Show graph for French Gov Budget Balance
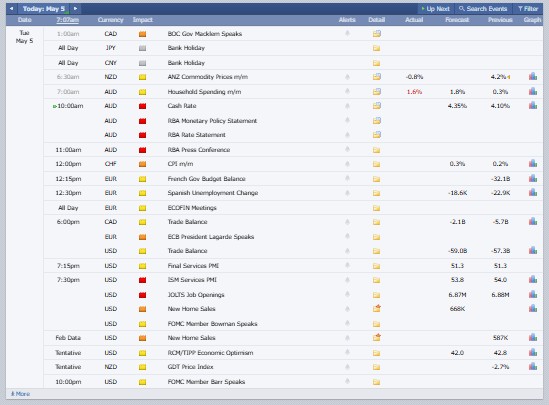This screenshot has height=405, width=549. (x=533, y=179)
